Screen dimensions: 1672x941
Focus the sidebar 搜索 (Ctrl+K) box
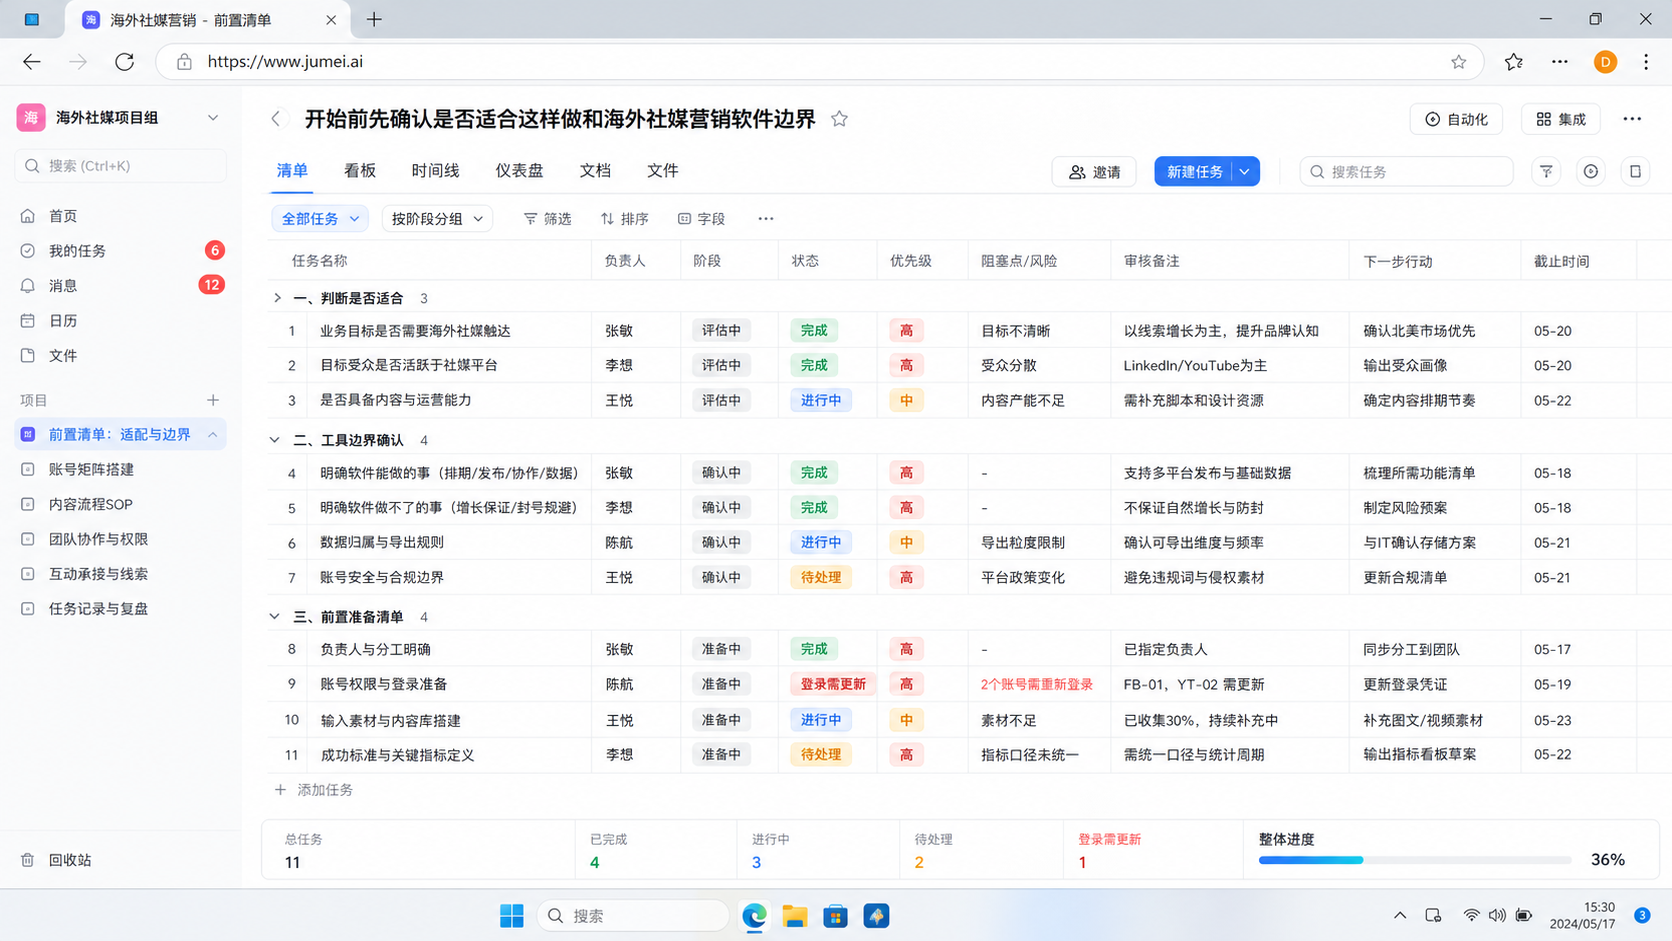point(120,166)
